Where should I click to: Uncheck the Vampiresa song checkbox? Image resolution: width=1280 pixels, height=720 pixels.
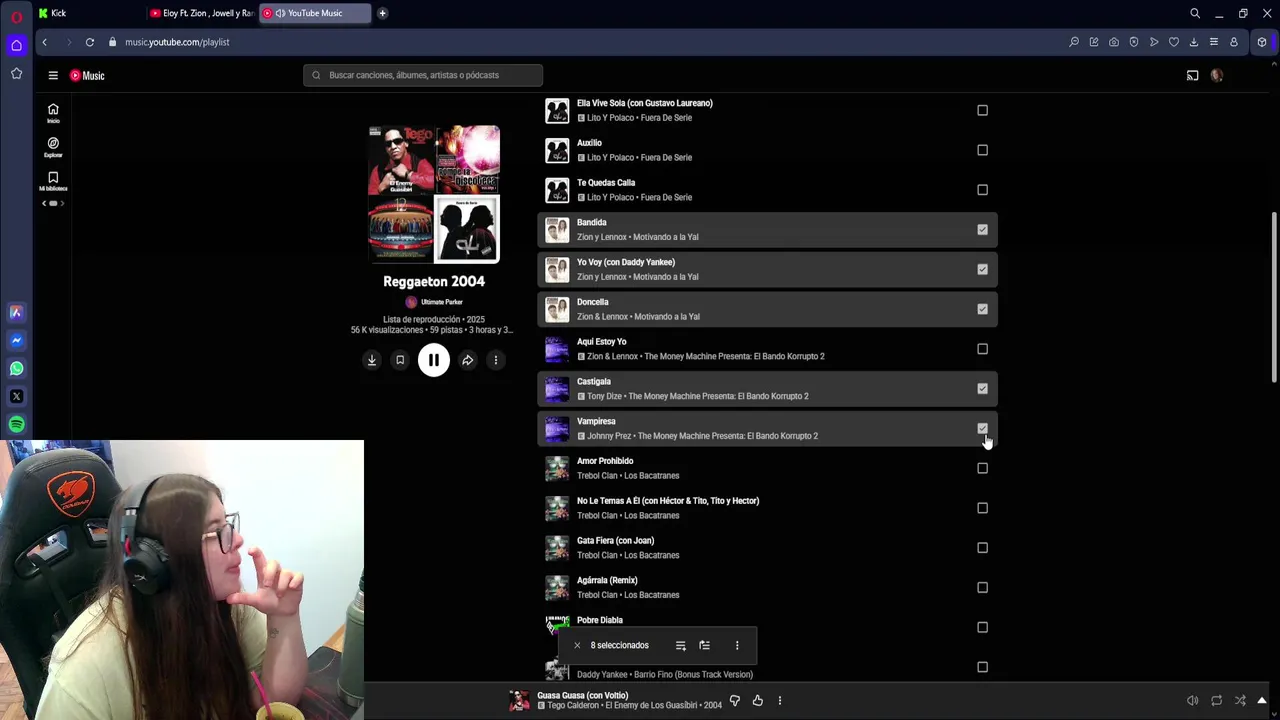(x=982, y=428)
